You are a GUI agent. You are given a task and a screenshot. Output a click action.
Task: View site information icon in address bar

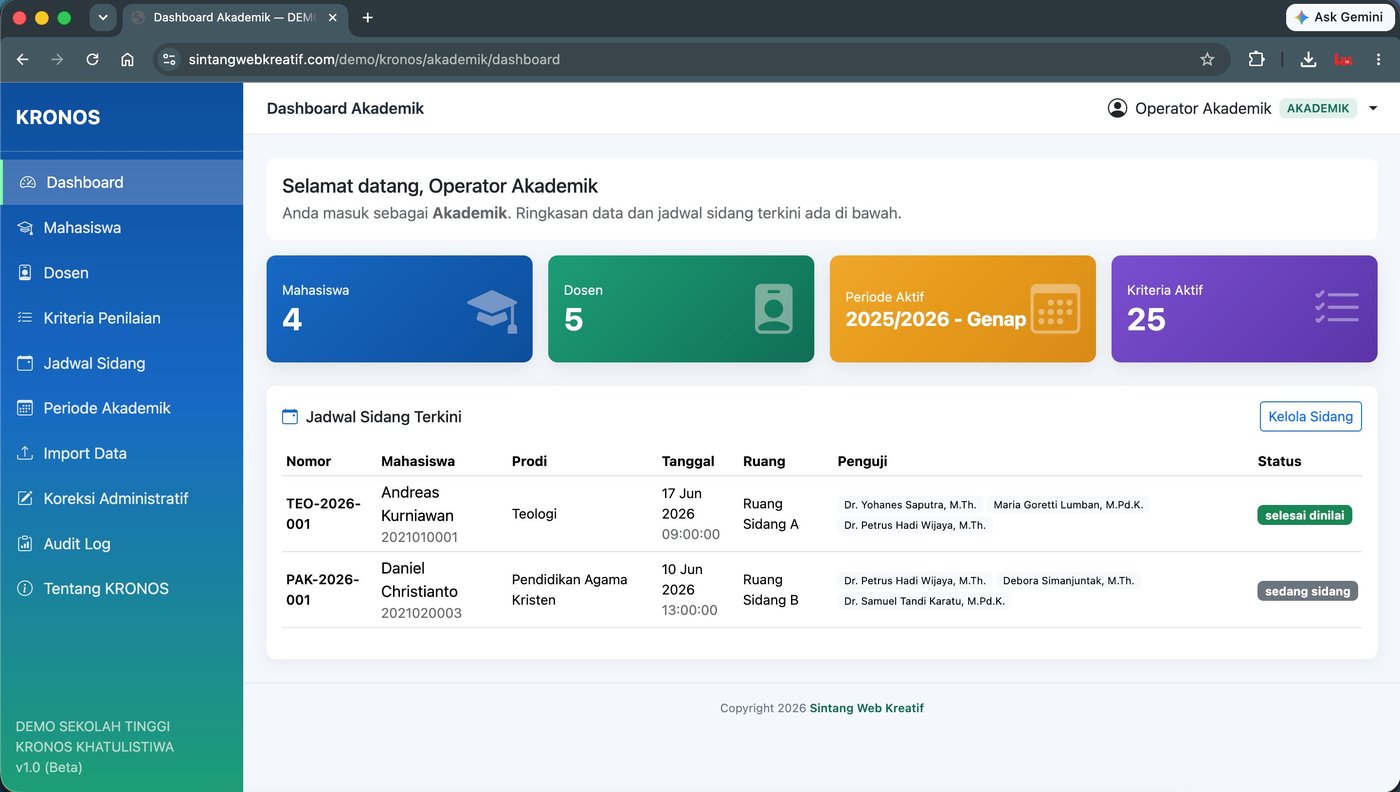coord(169,59)
